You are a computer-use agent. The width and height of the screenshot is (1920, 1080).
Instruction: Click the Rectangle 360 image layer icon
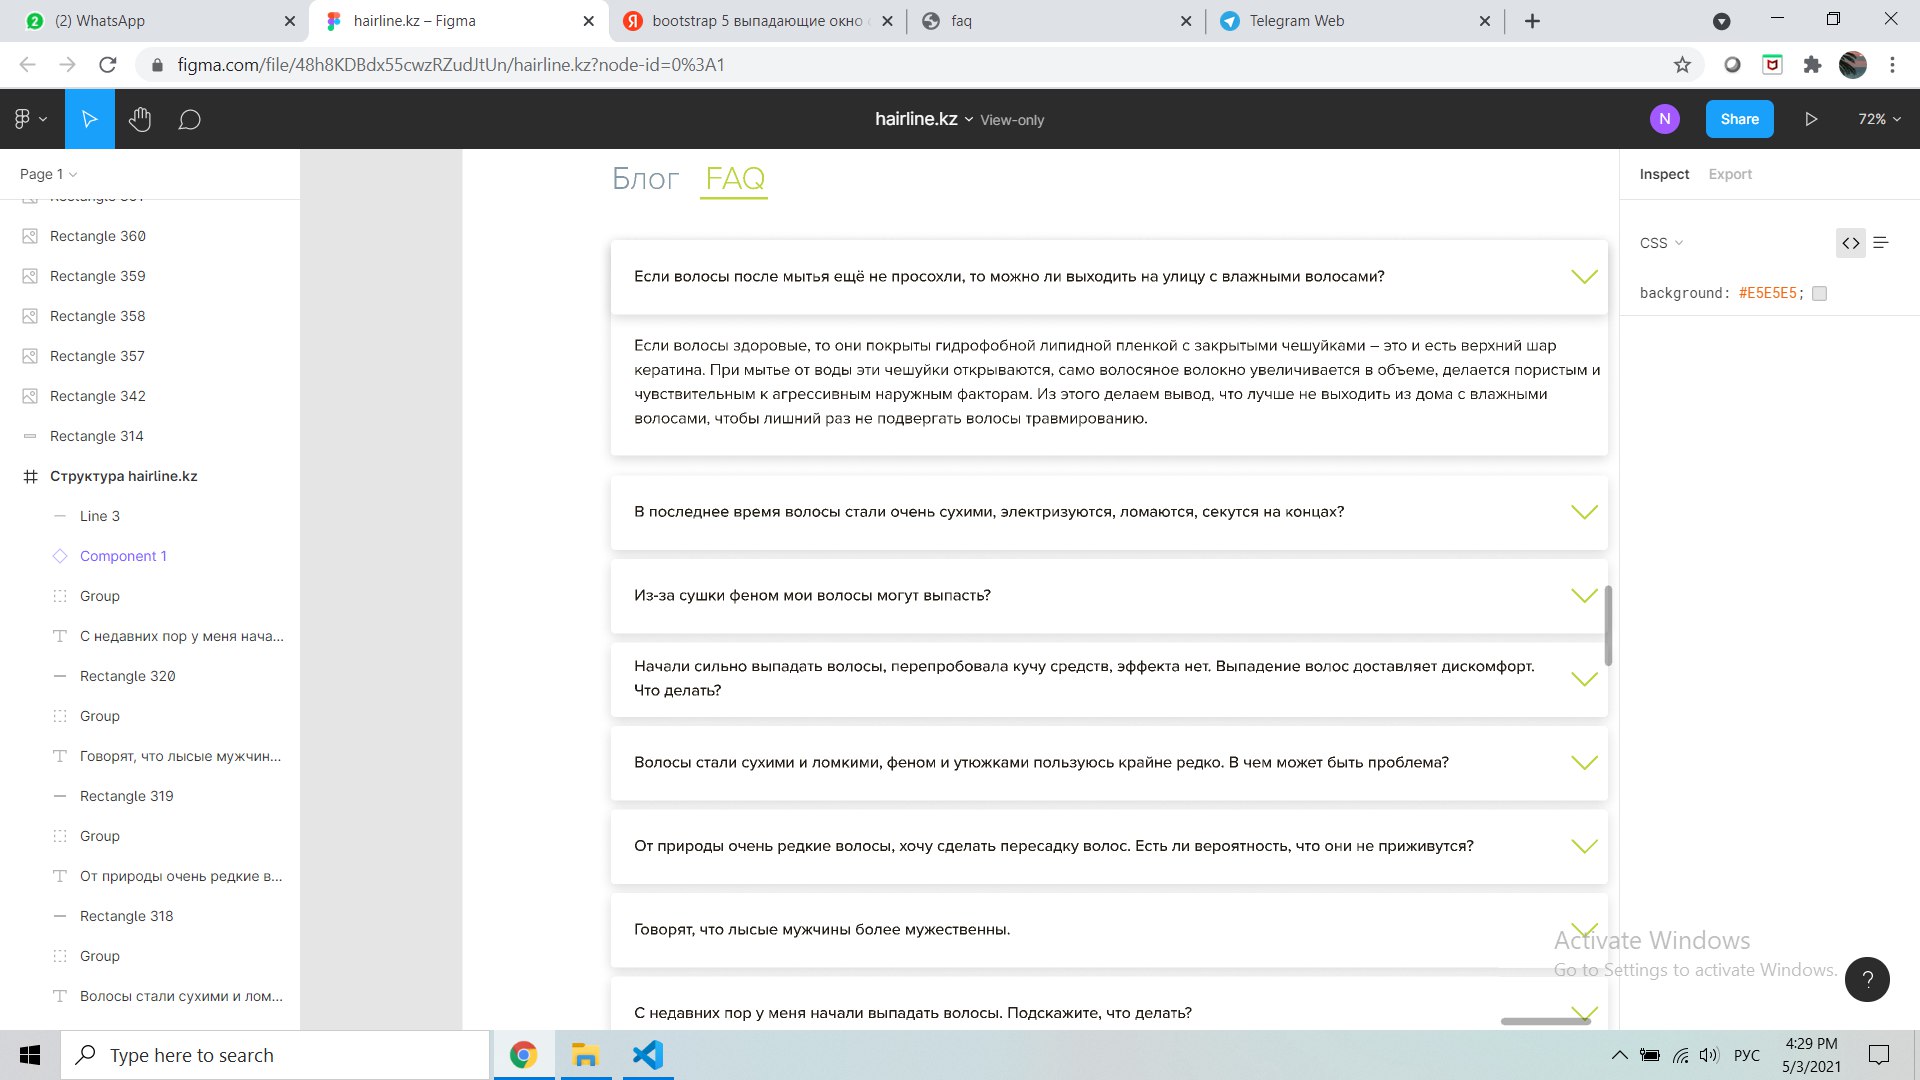click(x=30, y=236)
